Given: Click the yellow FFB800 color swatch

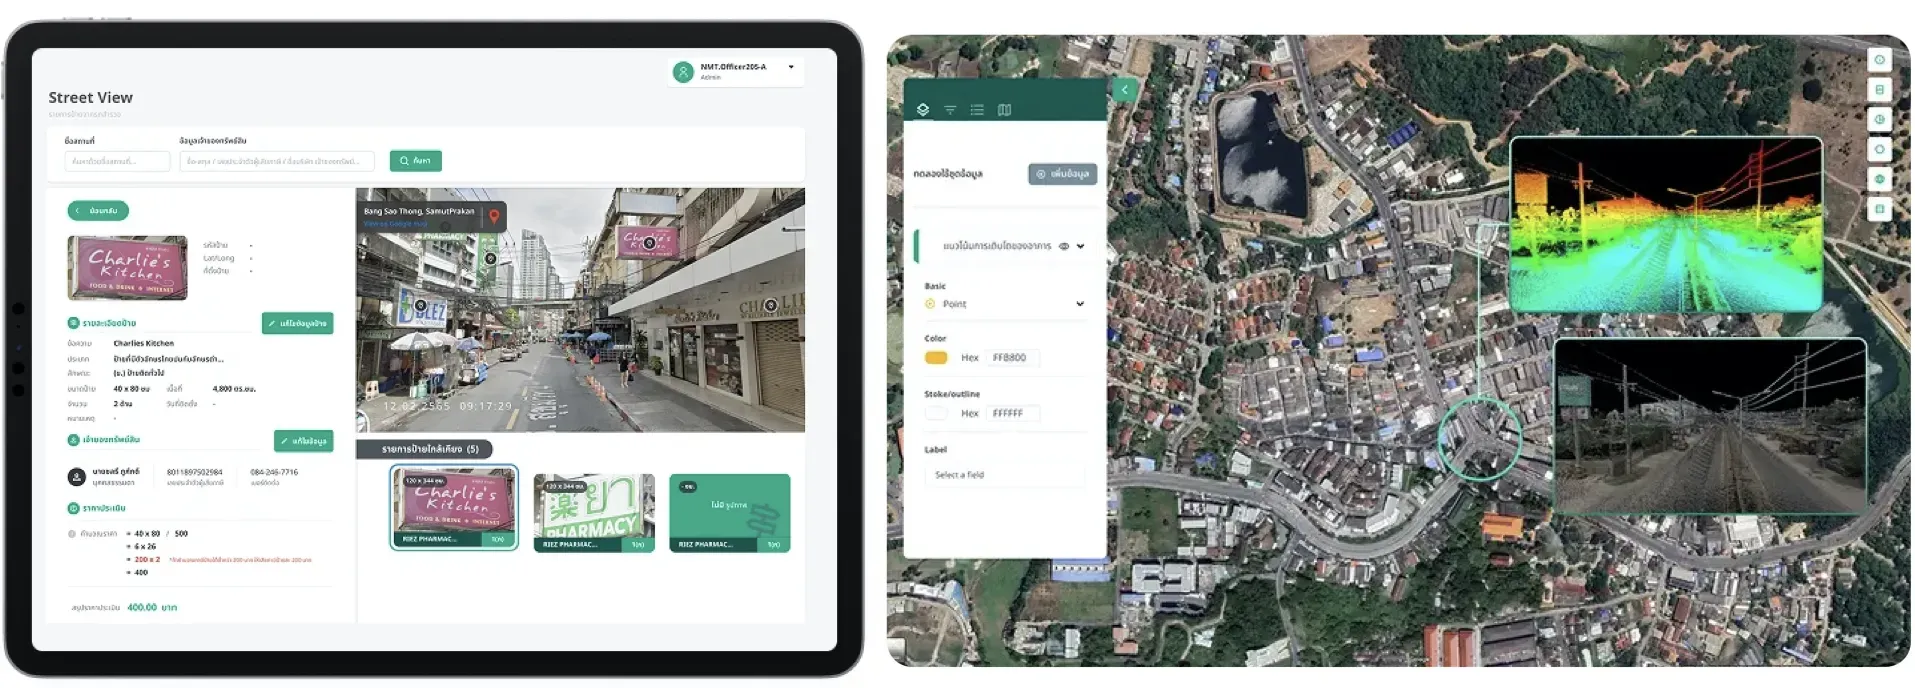Looking at the screenshot, I should coord(936,358).
